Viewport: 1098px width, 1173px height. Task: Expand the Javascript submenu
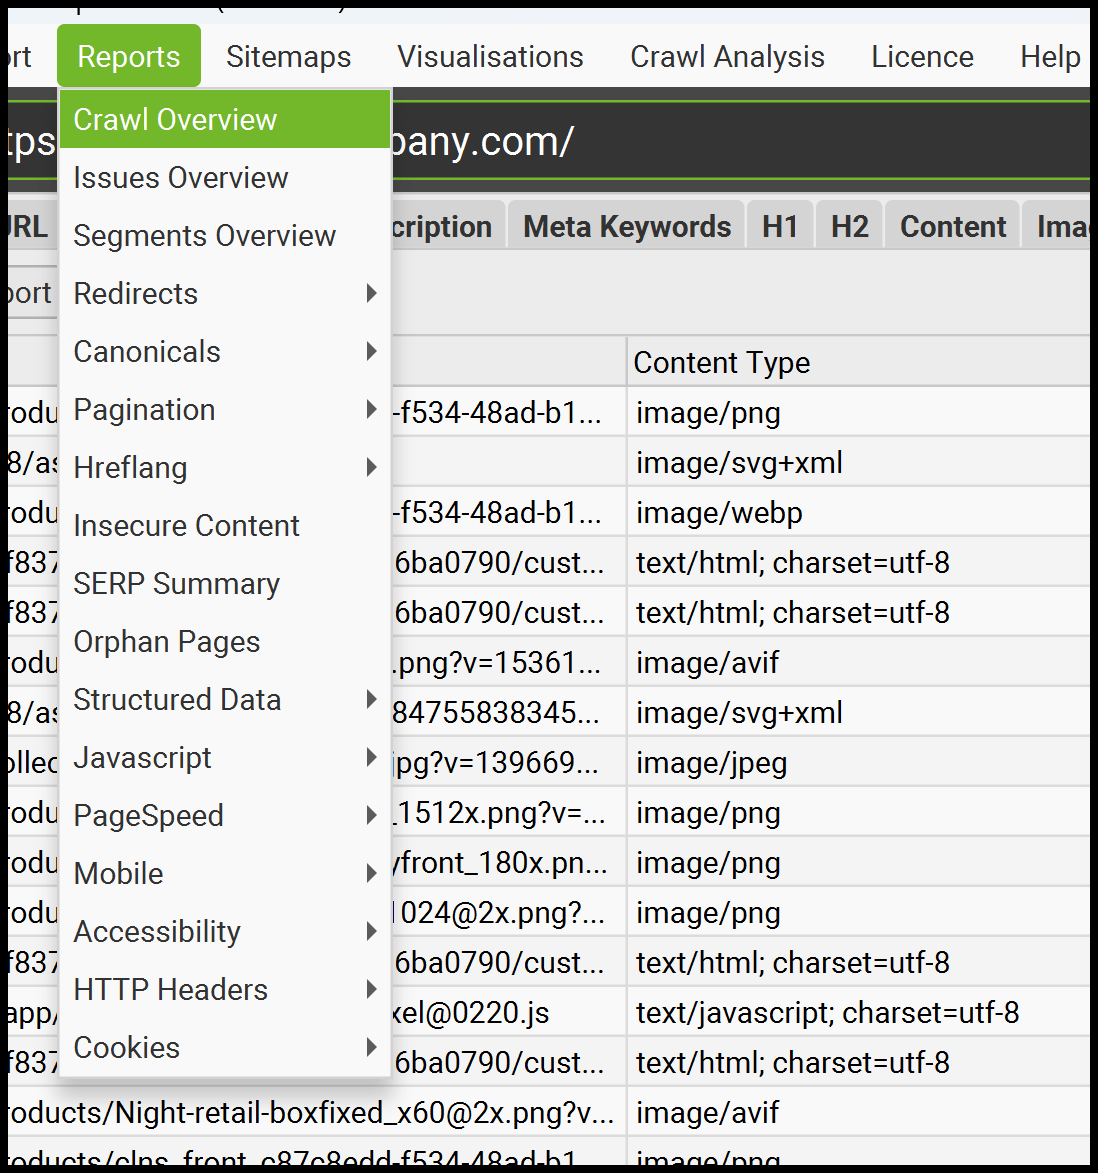225,758
